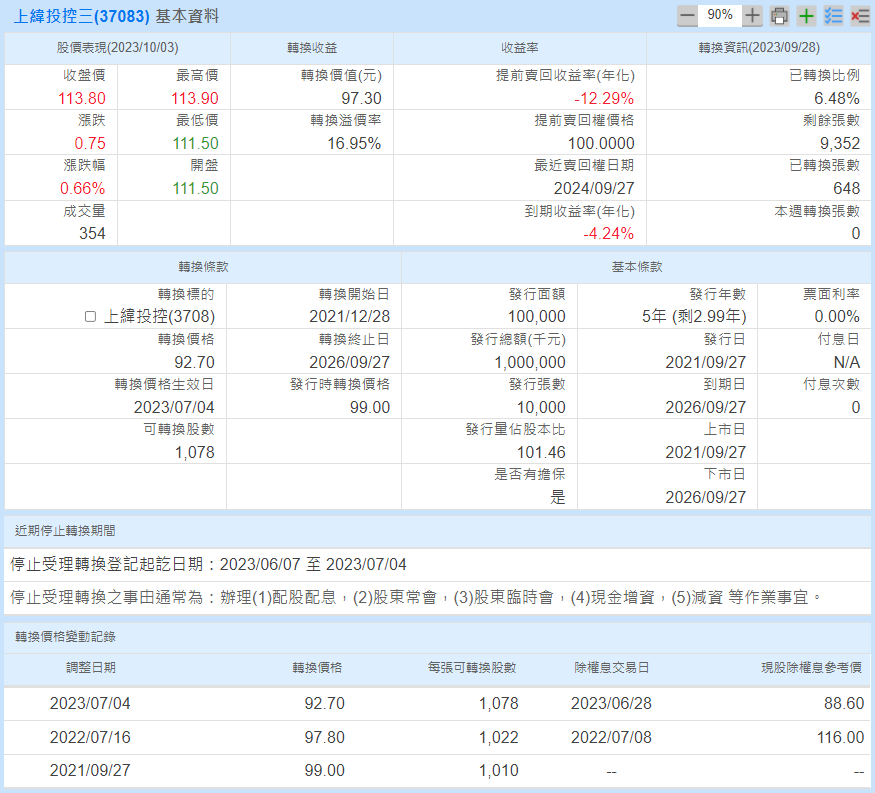Click the 轉換條款 section header
875x793 pixels.
point(203,267)
